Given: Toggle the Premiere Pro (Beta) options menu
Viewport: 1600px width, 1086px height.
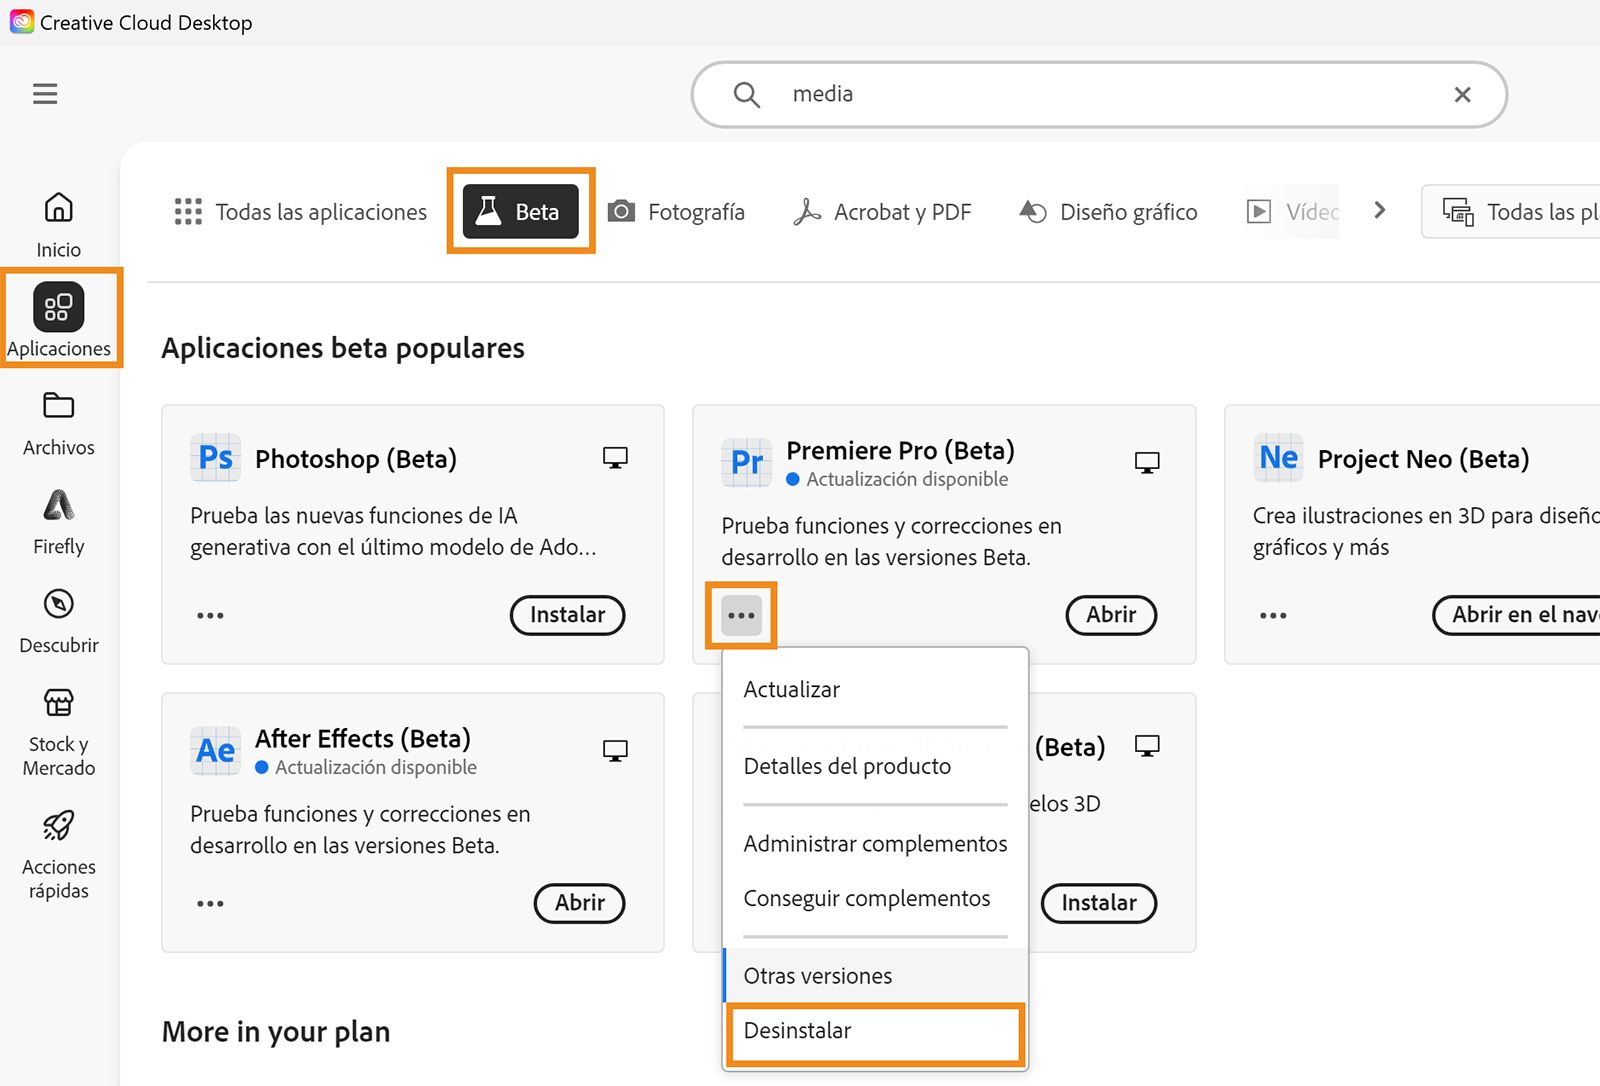Looking at the screenshot, I should point(741,615).
